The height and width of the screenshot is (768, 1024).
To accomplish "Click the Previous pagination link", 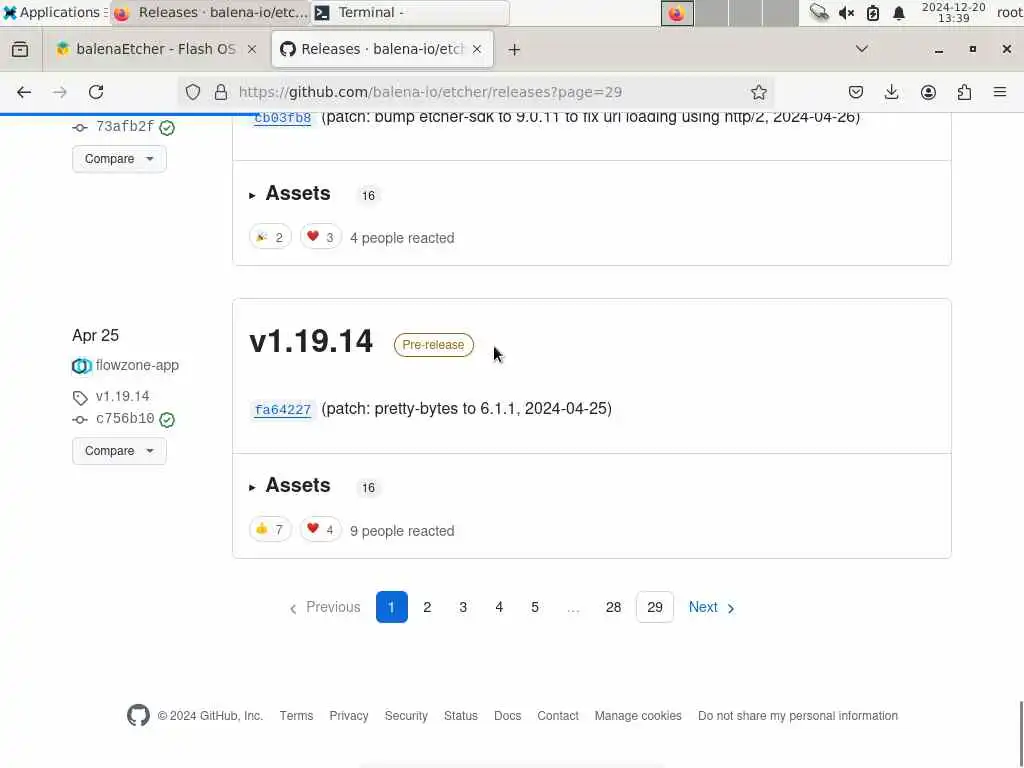I will click(x=325, y=607).
